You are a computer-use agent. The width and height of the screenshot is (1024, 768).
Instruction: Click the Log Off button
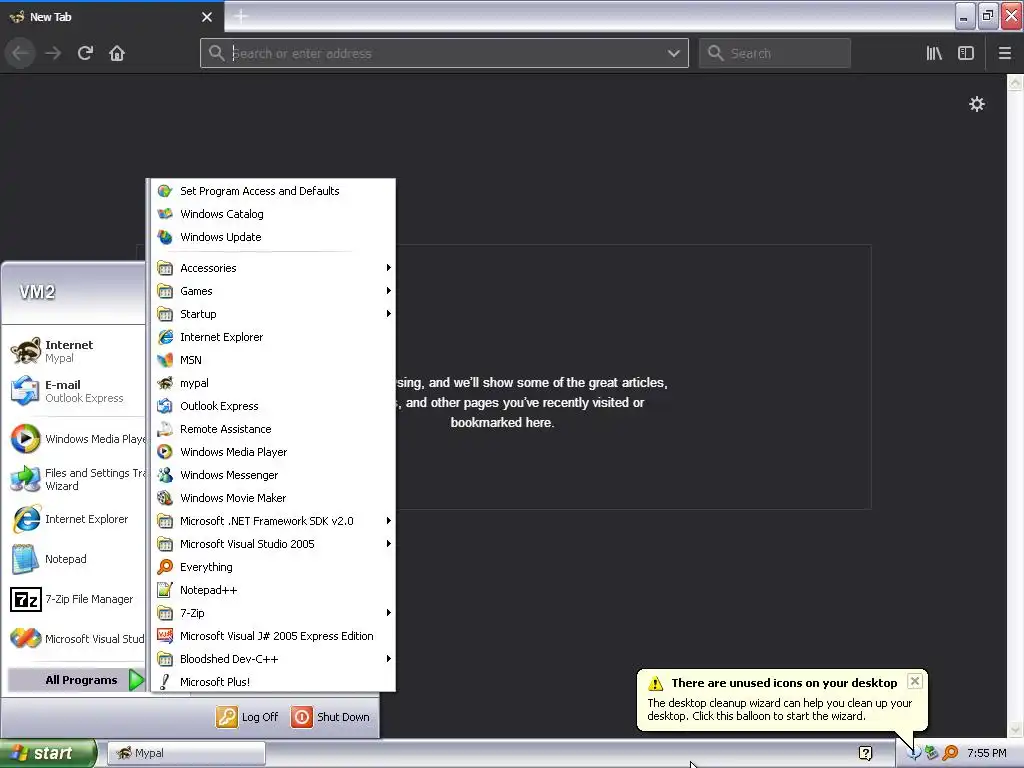click(x=248, y=717)
